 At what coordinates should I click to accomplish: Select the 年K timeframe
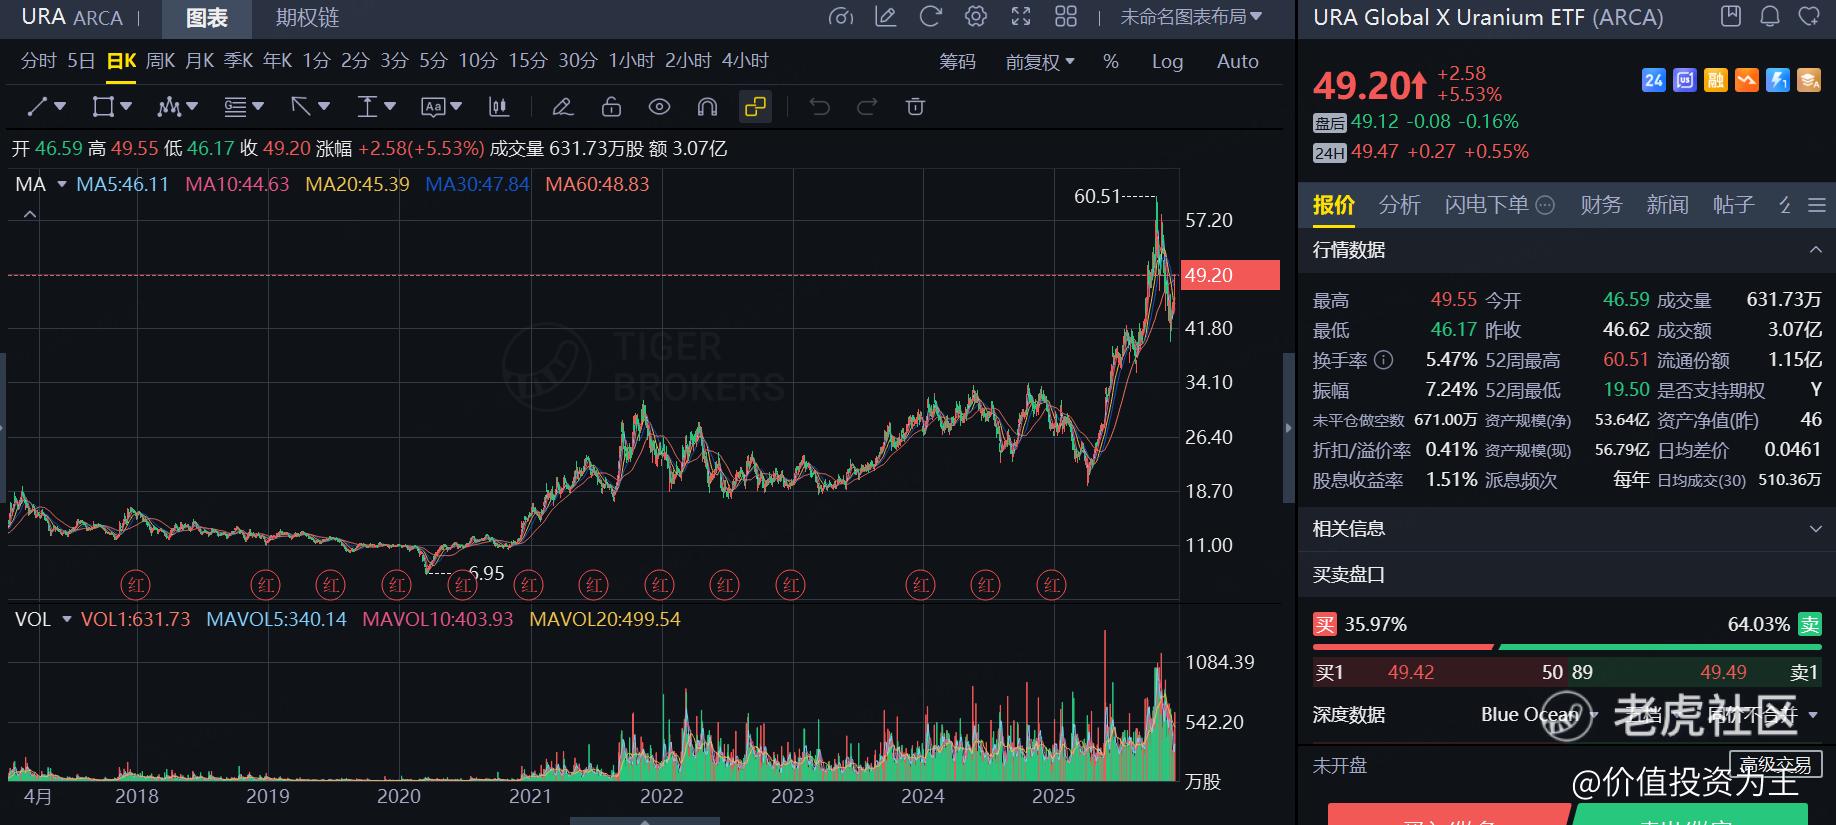[x=278, y=61]
